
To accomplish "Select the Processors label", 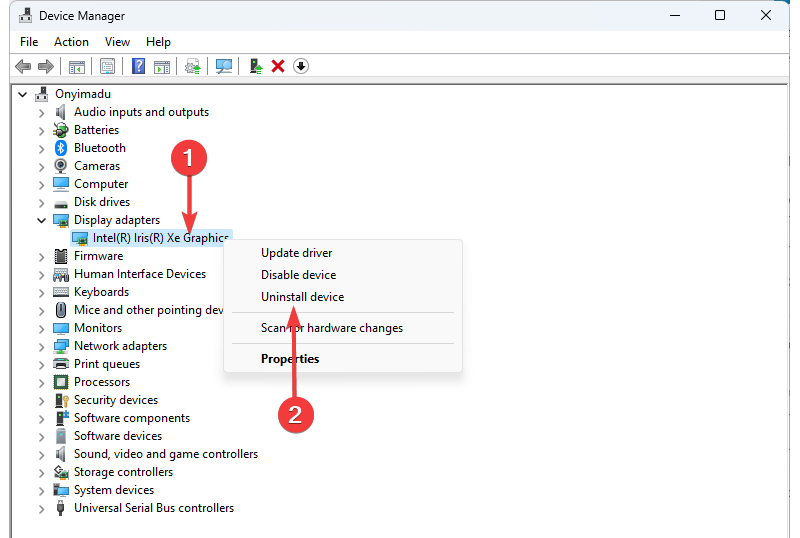I will (x=102, y=382).
